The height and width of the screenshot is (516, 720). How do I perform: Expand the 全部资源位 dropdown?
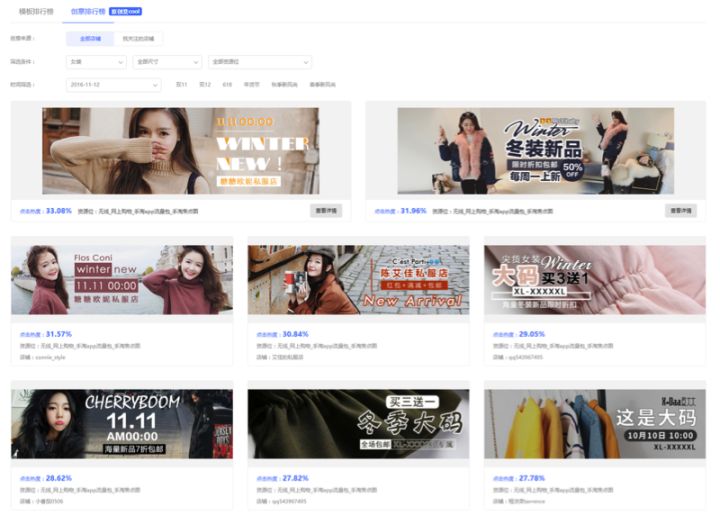point(260,62)
